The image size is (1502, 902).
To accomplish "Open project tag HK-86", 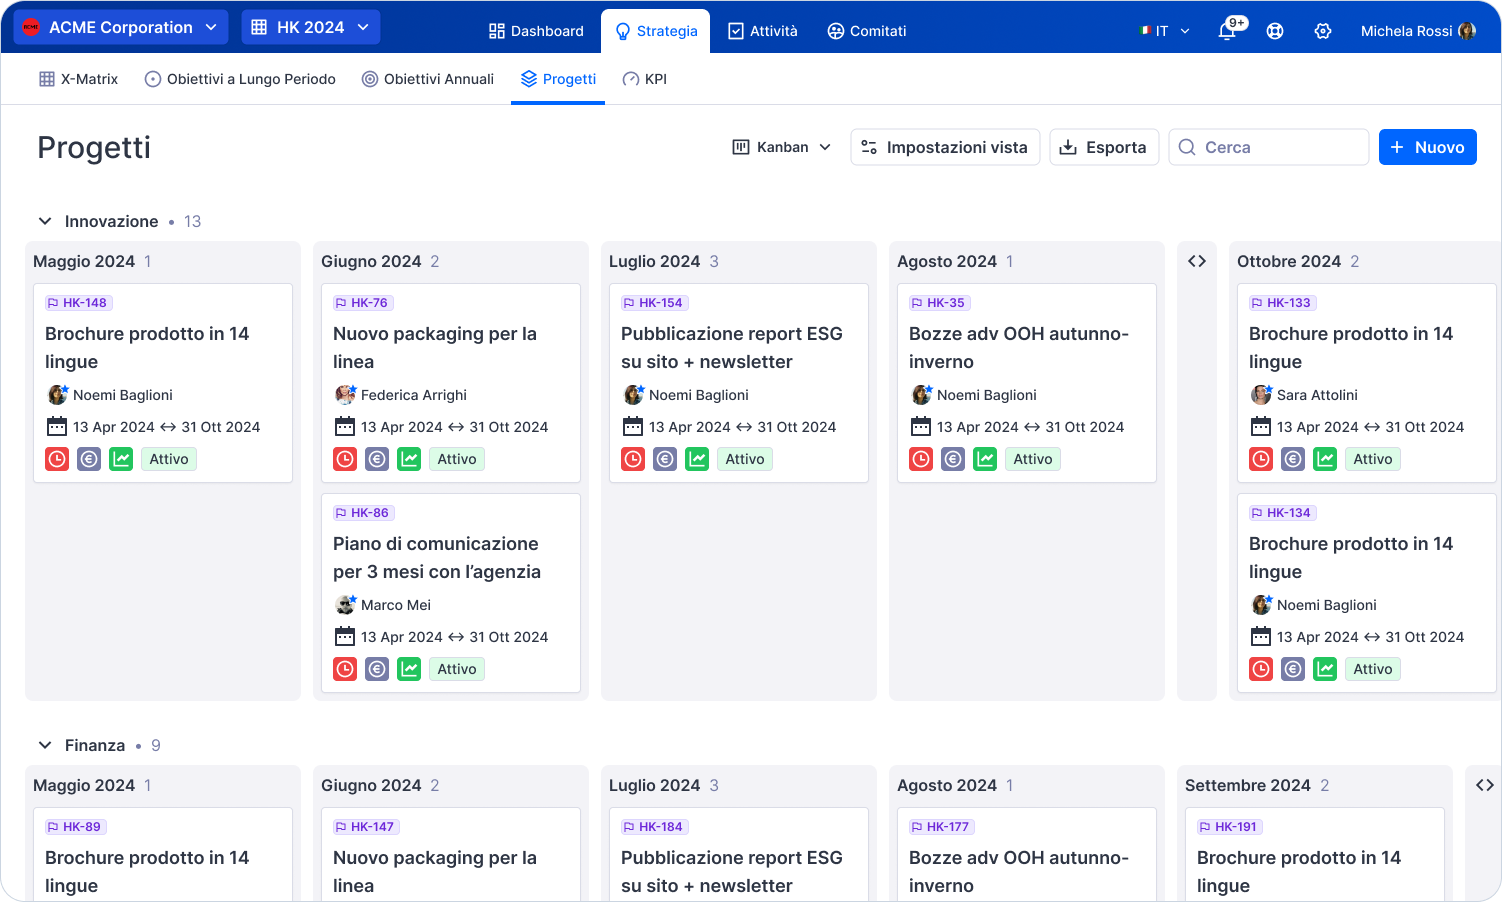I will [x=364, y=513].
